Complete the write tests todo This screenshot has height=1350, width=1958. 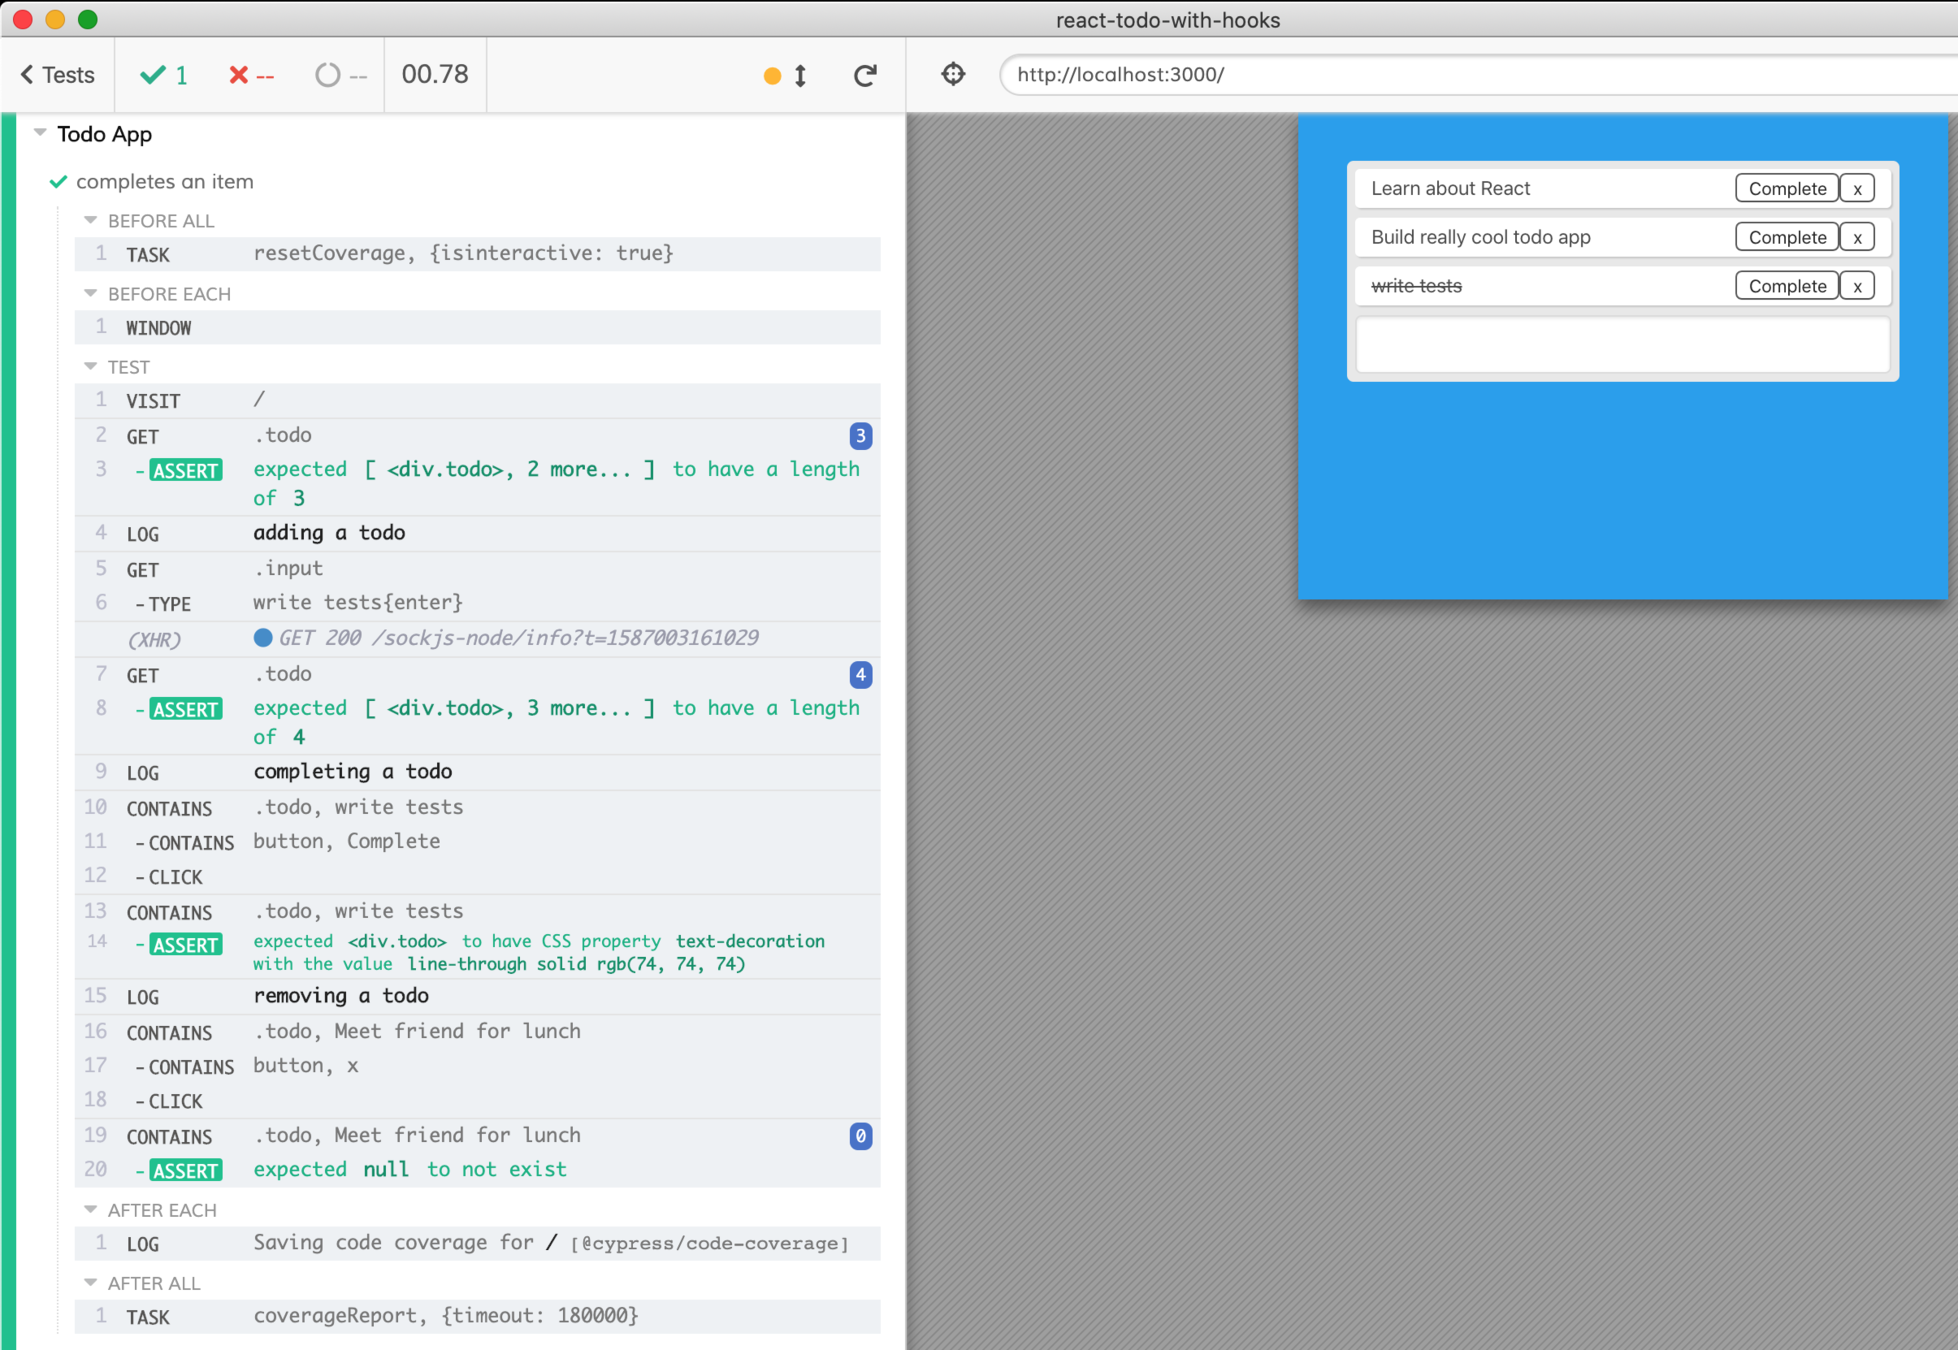click(1786, 286)
